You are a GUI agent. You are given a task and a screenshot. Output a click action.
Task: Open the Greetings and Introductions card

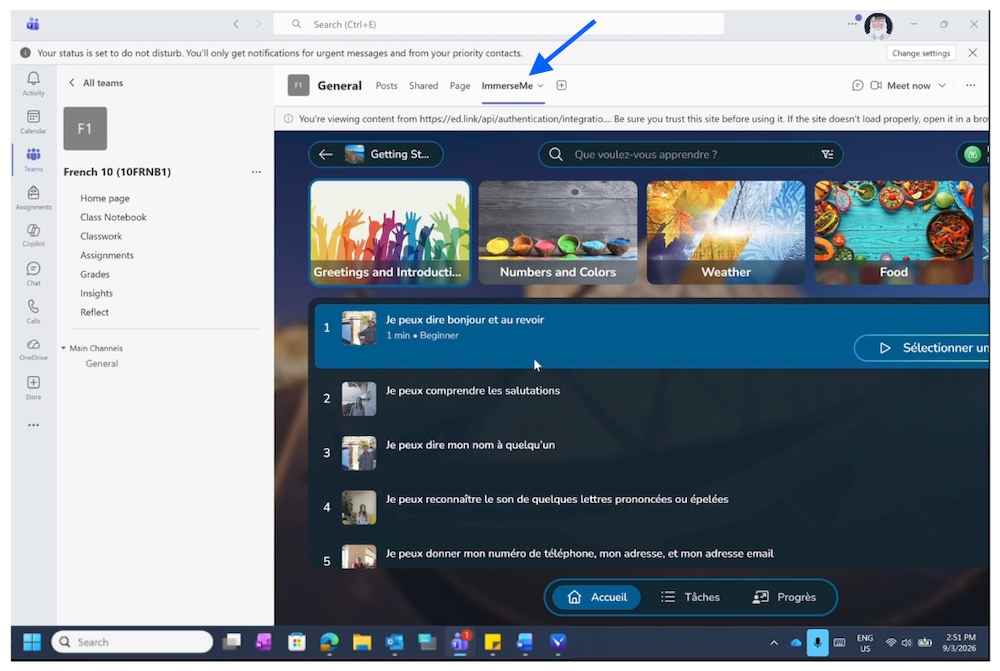[390, 232]
